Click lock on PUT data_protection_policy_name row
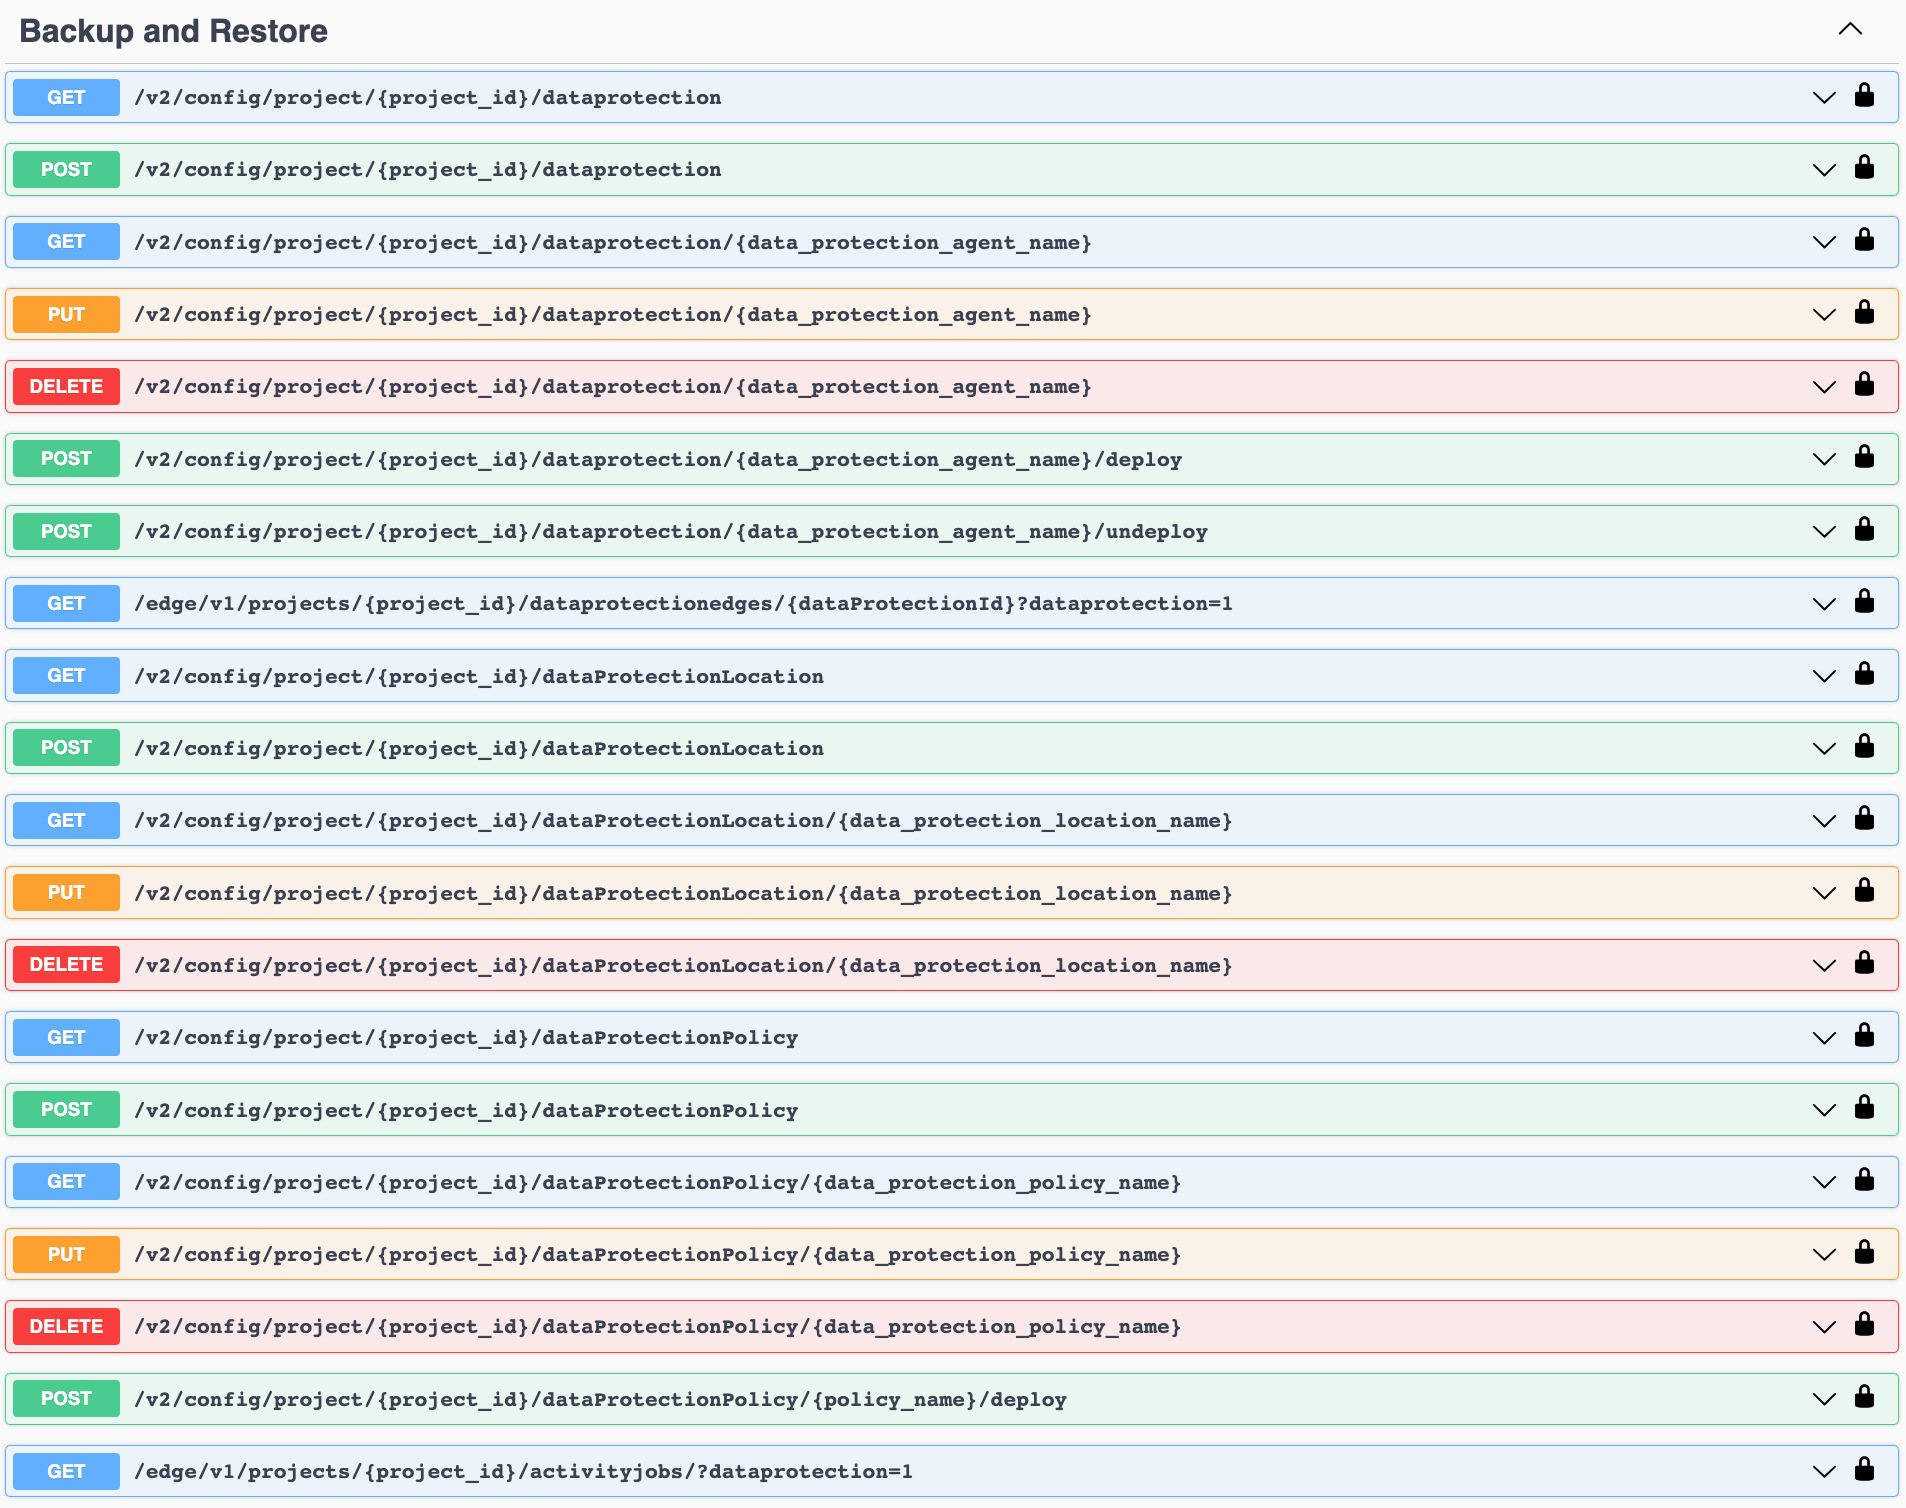Viewport: 1906px width, 1508px height. pyautogui.click(x=1864, y=1252)
